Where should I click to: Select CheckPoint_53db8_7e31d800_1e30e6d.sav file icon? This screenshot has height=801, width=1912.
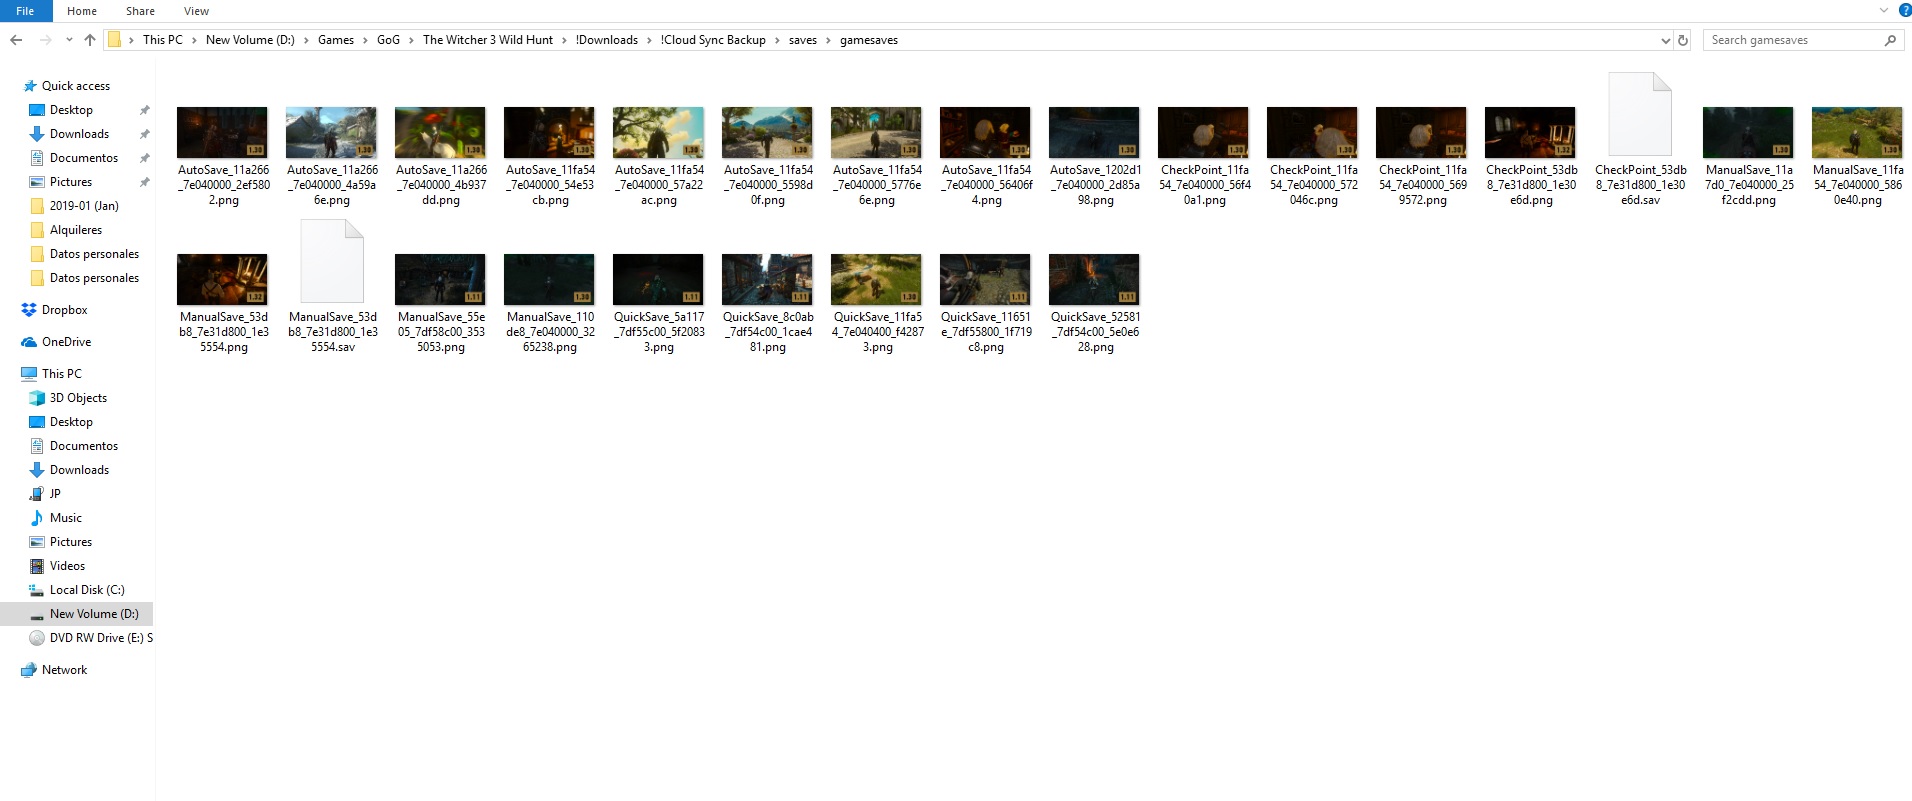pos(1640,114)
